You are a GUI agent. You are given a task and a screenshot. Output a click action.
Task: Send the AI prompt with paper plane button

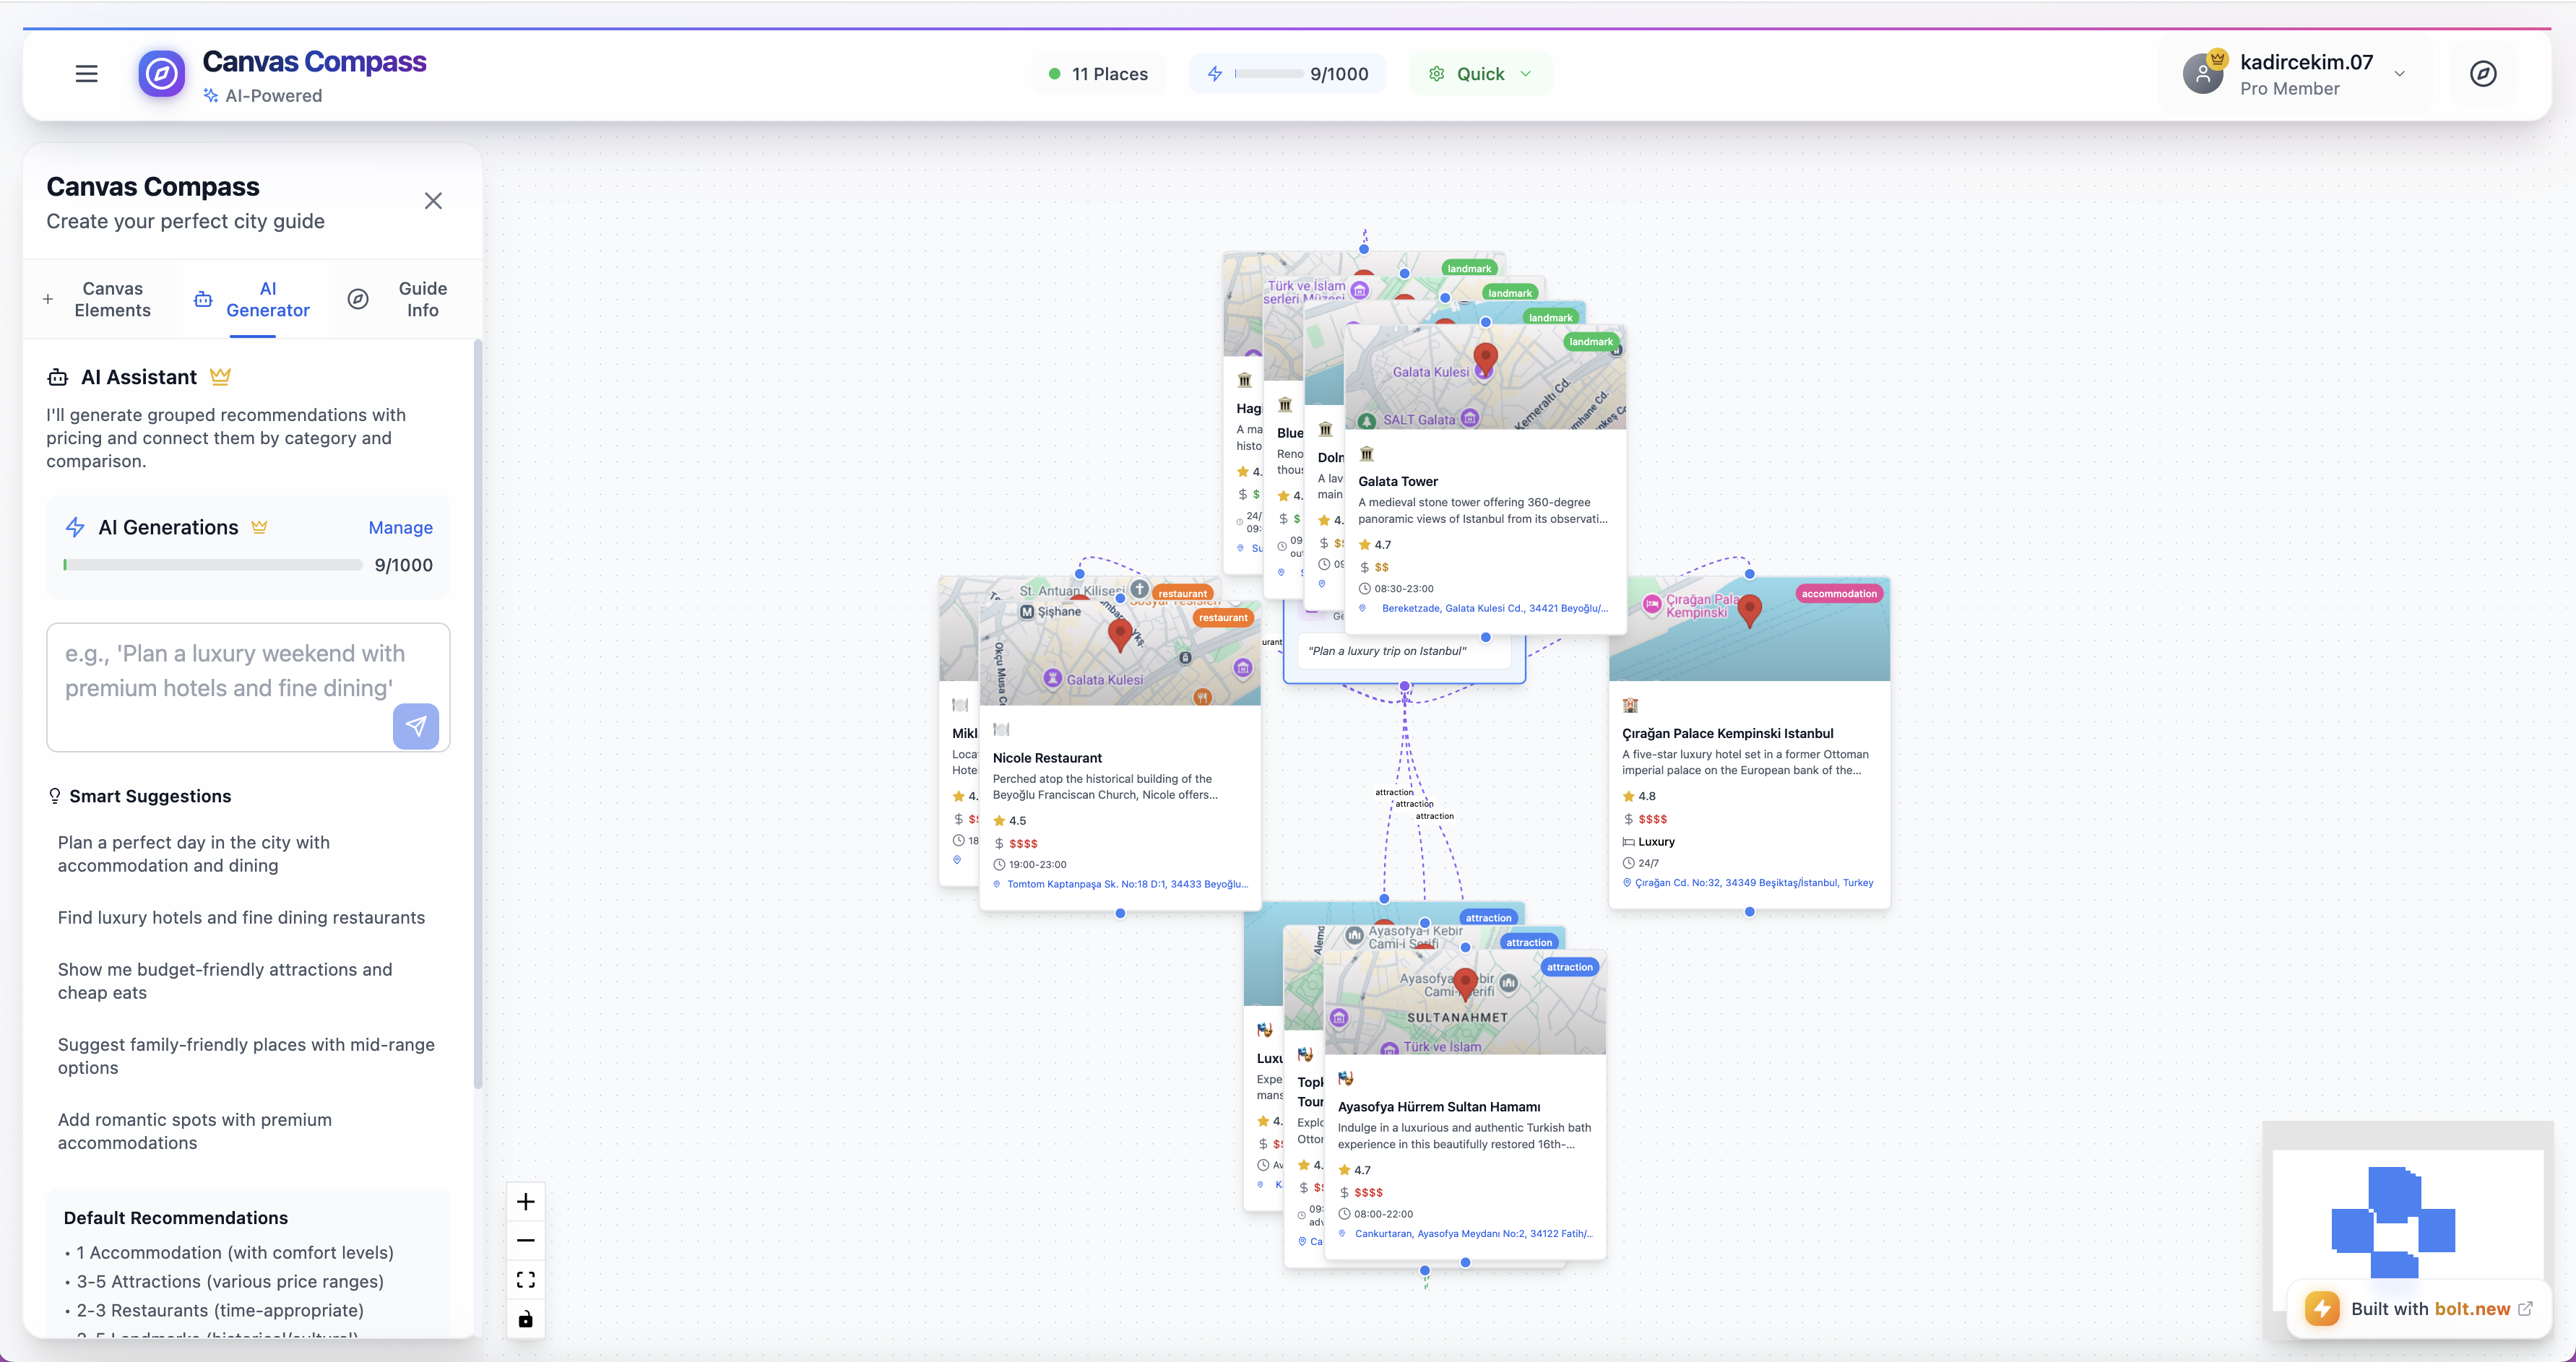point(416,726)
